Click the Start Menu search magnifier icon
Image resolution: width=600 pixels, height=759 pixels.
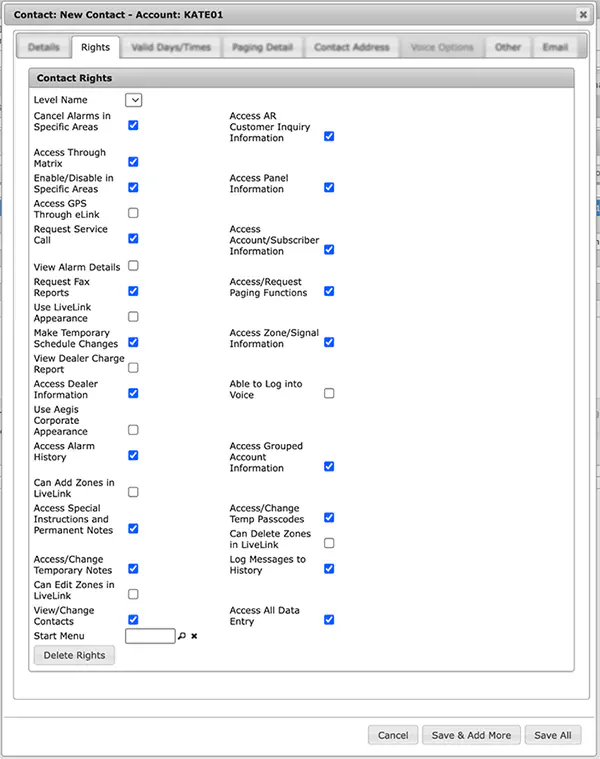(x=181, y=636)
